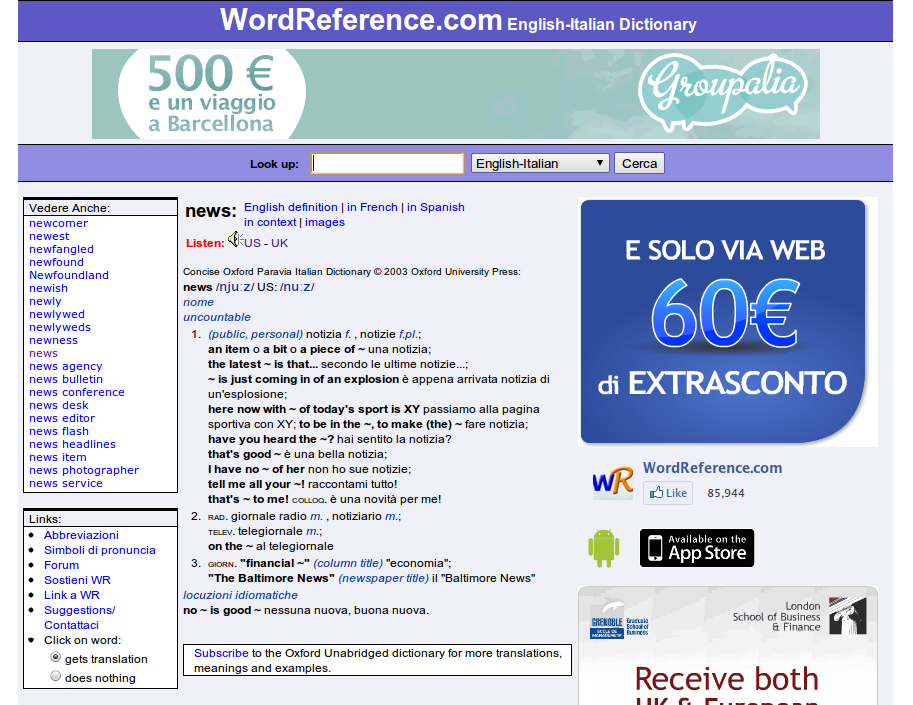Open WordReference.com Facebook page title
The width and height of the screenshot is (913, 705).
tap(712, 468)
